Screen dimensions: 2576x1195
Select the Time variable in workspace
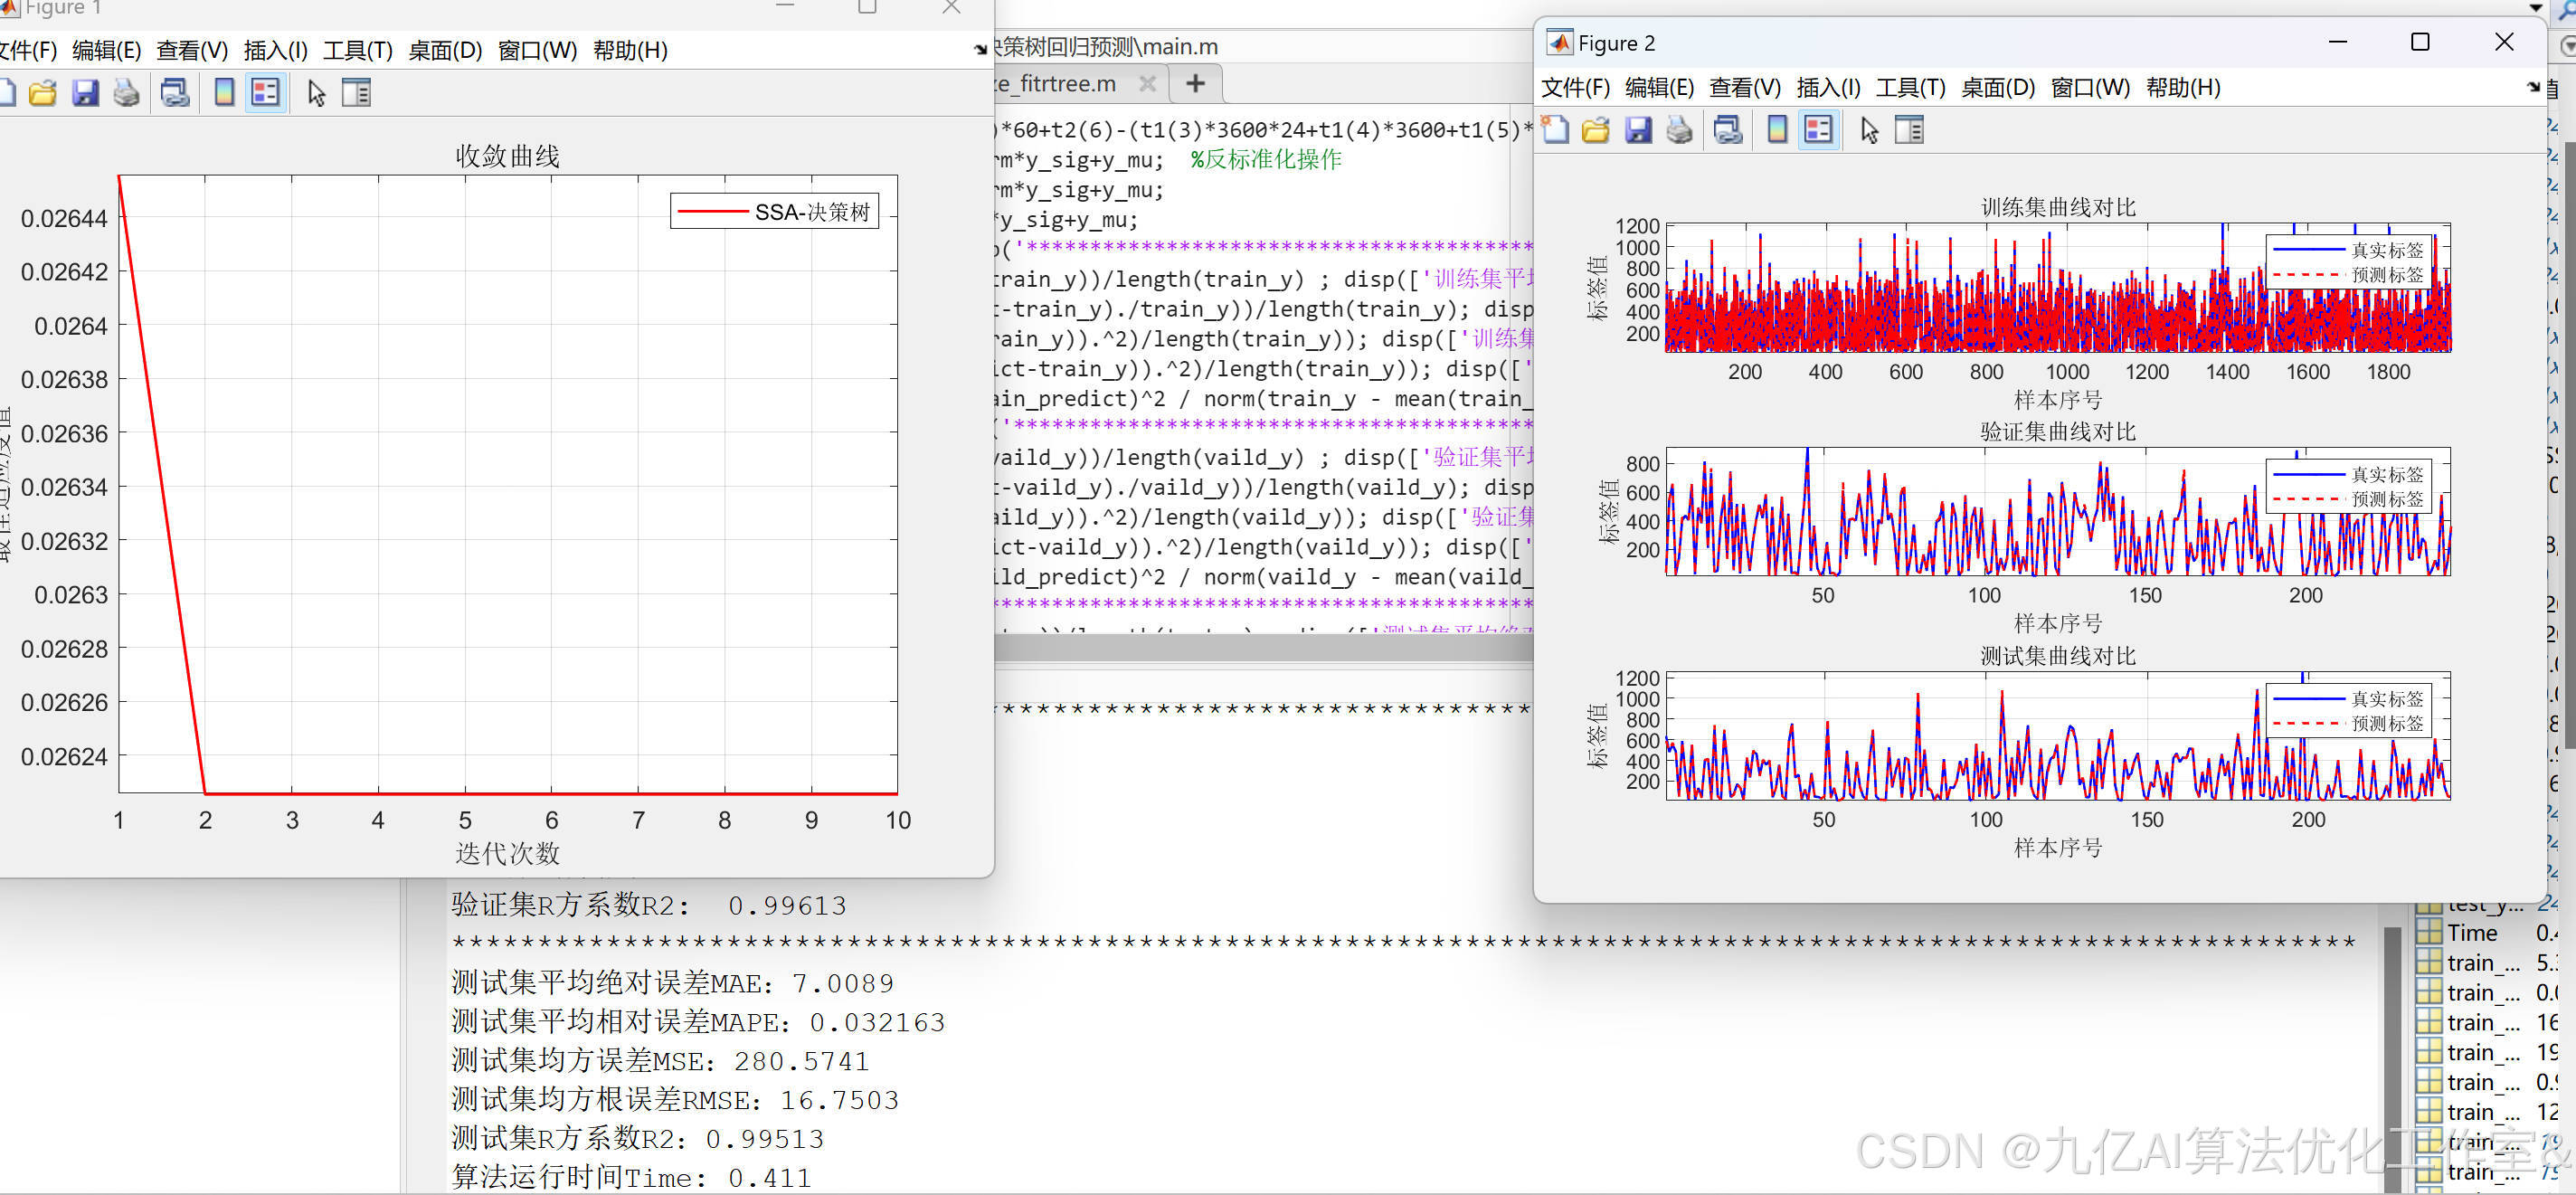click(2471, 933)
